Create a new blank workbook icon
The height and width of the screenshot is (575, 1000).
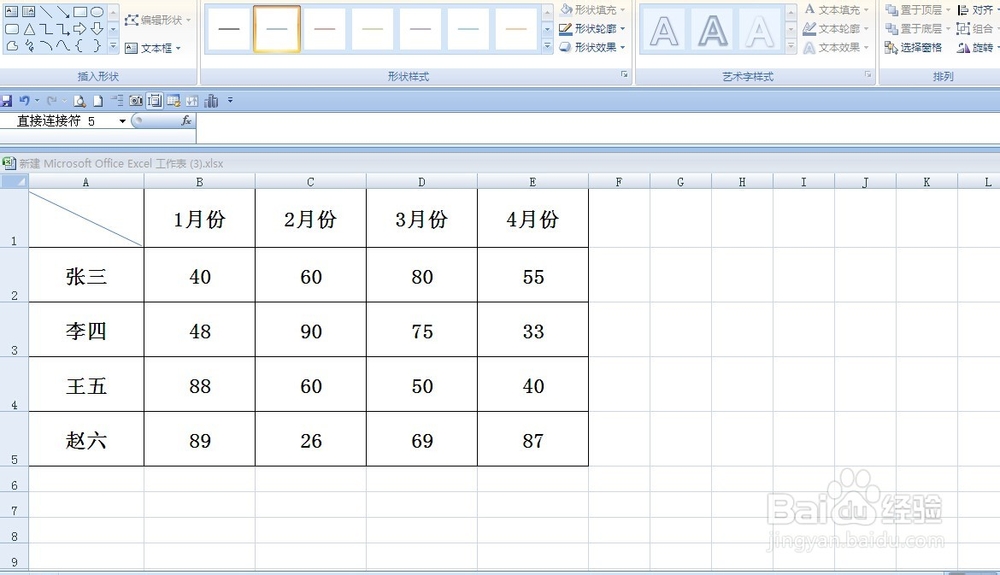click(98, 101)
